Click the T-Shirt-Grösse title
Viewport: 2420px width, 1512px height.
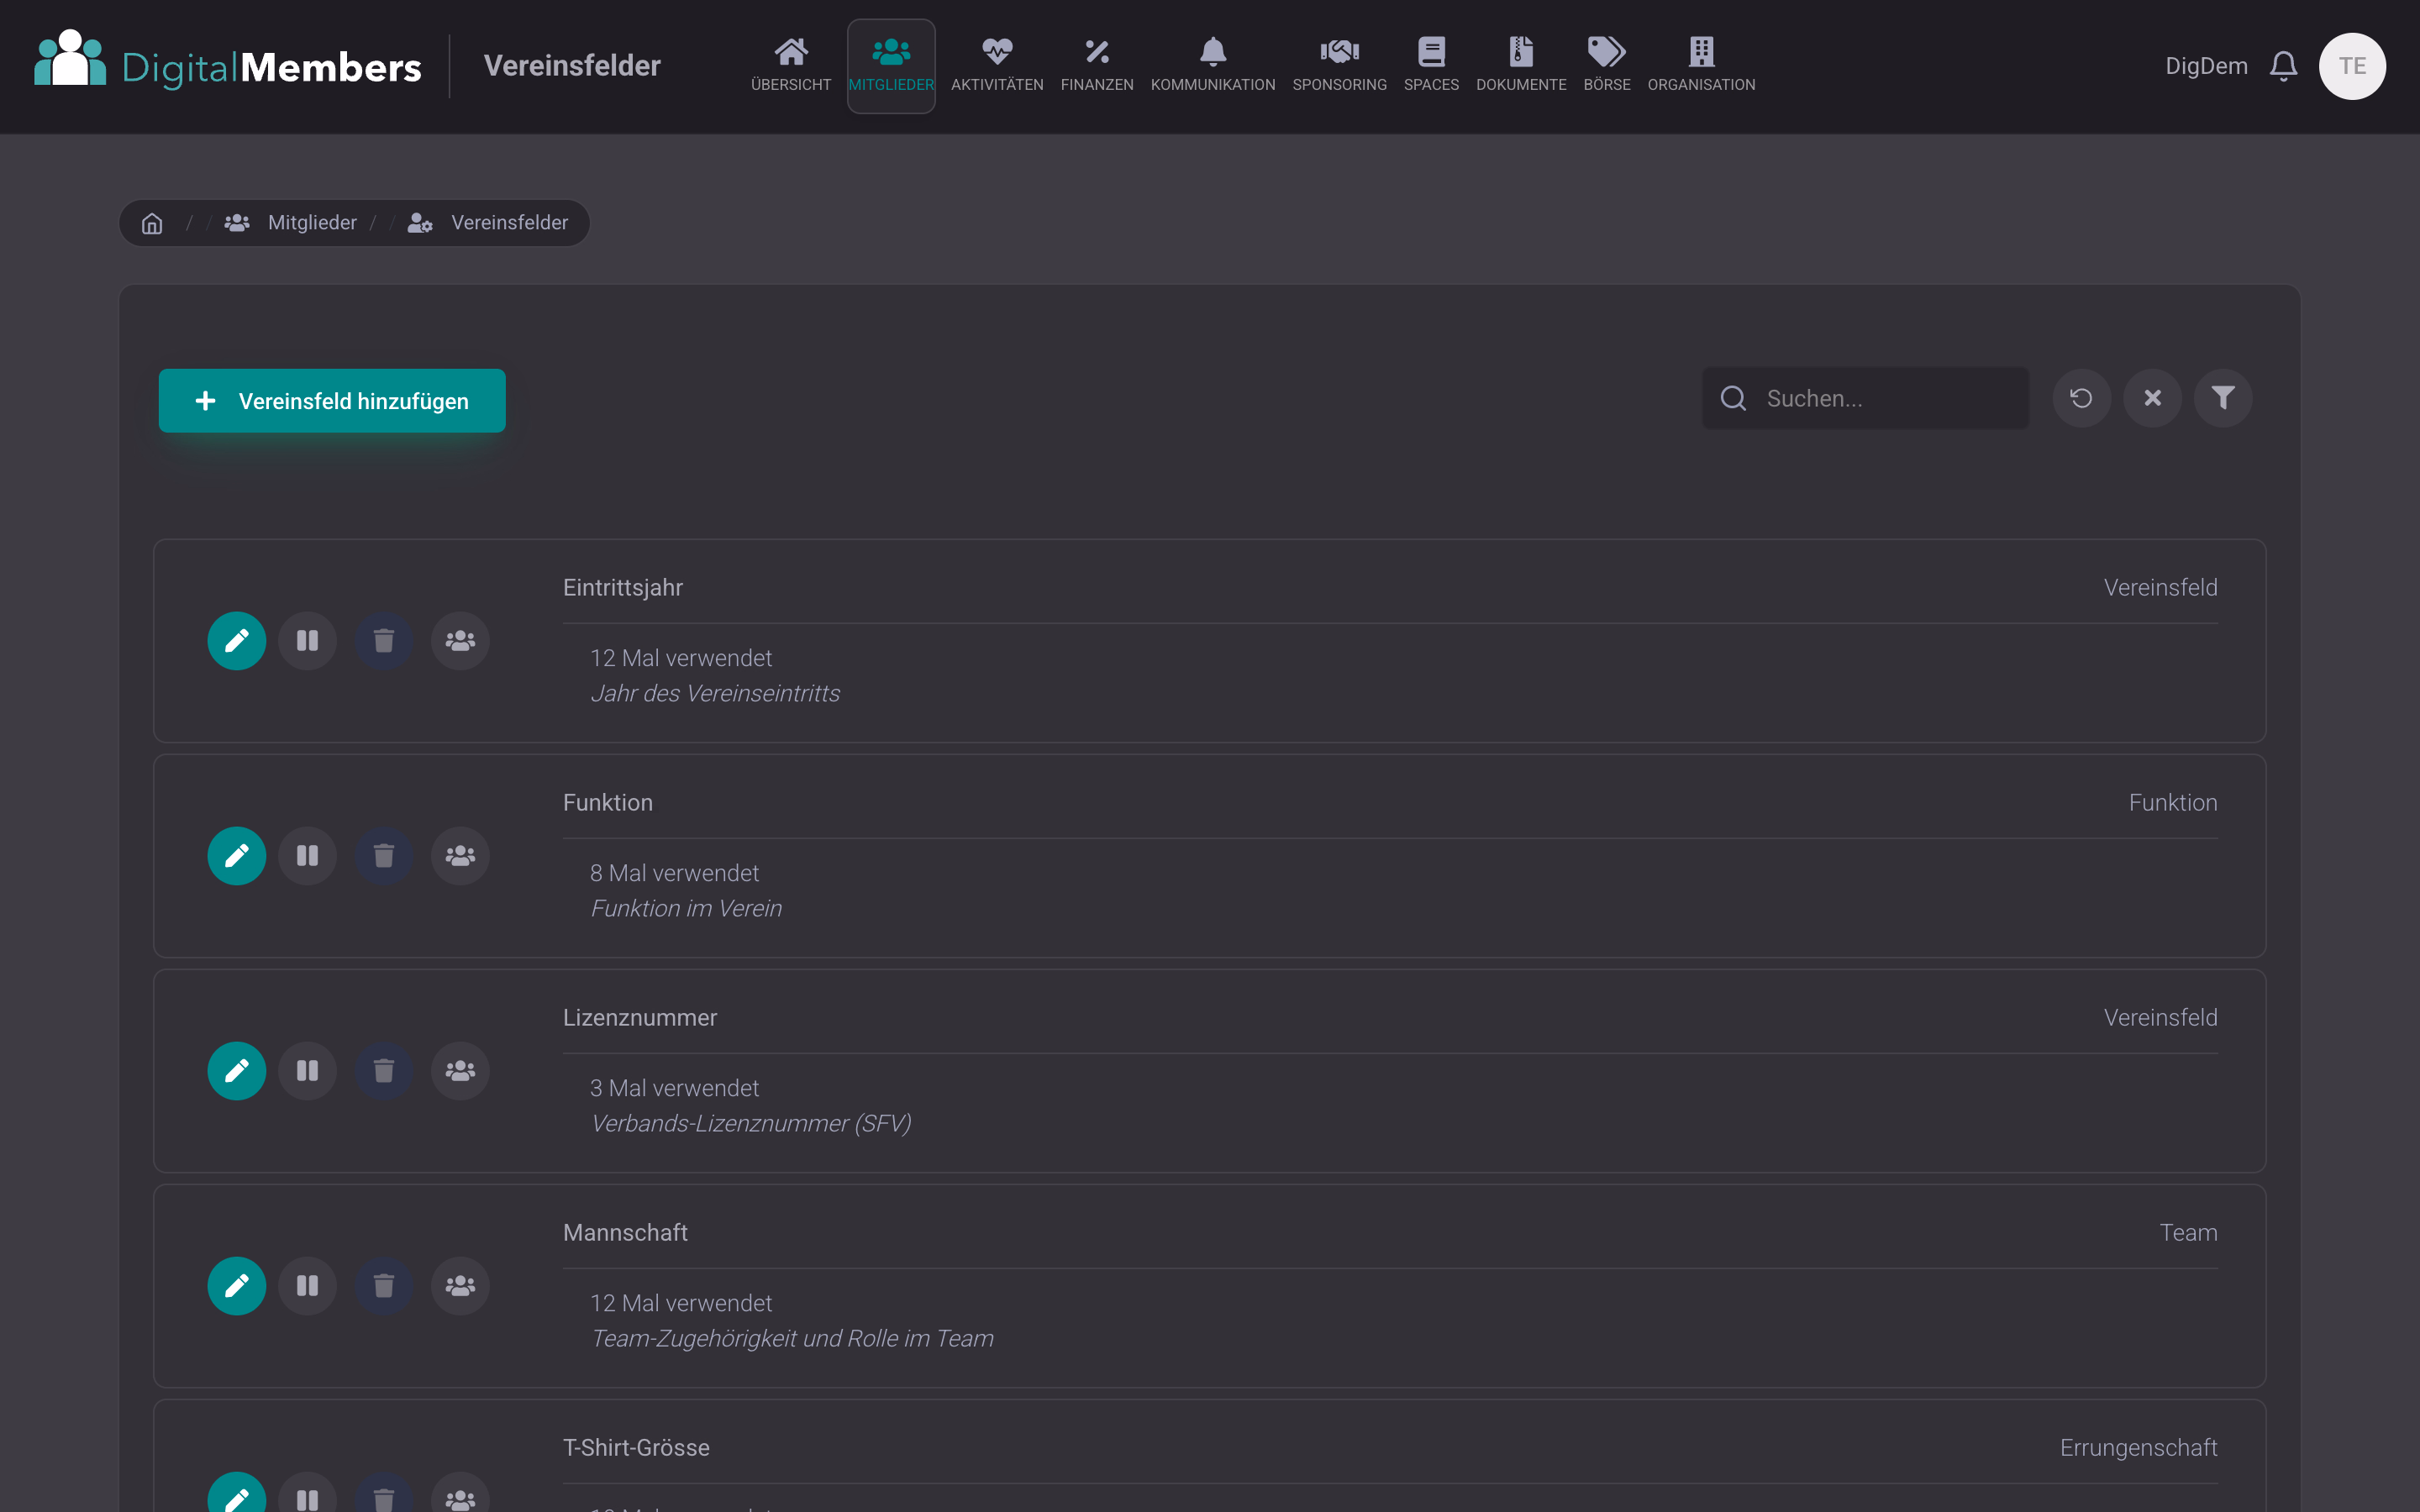(636, 1448)
